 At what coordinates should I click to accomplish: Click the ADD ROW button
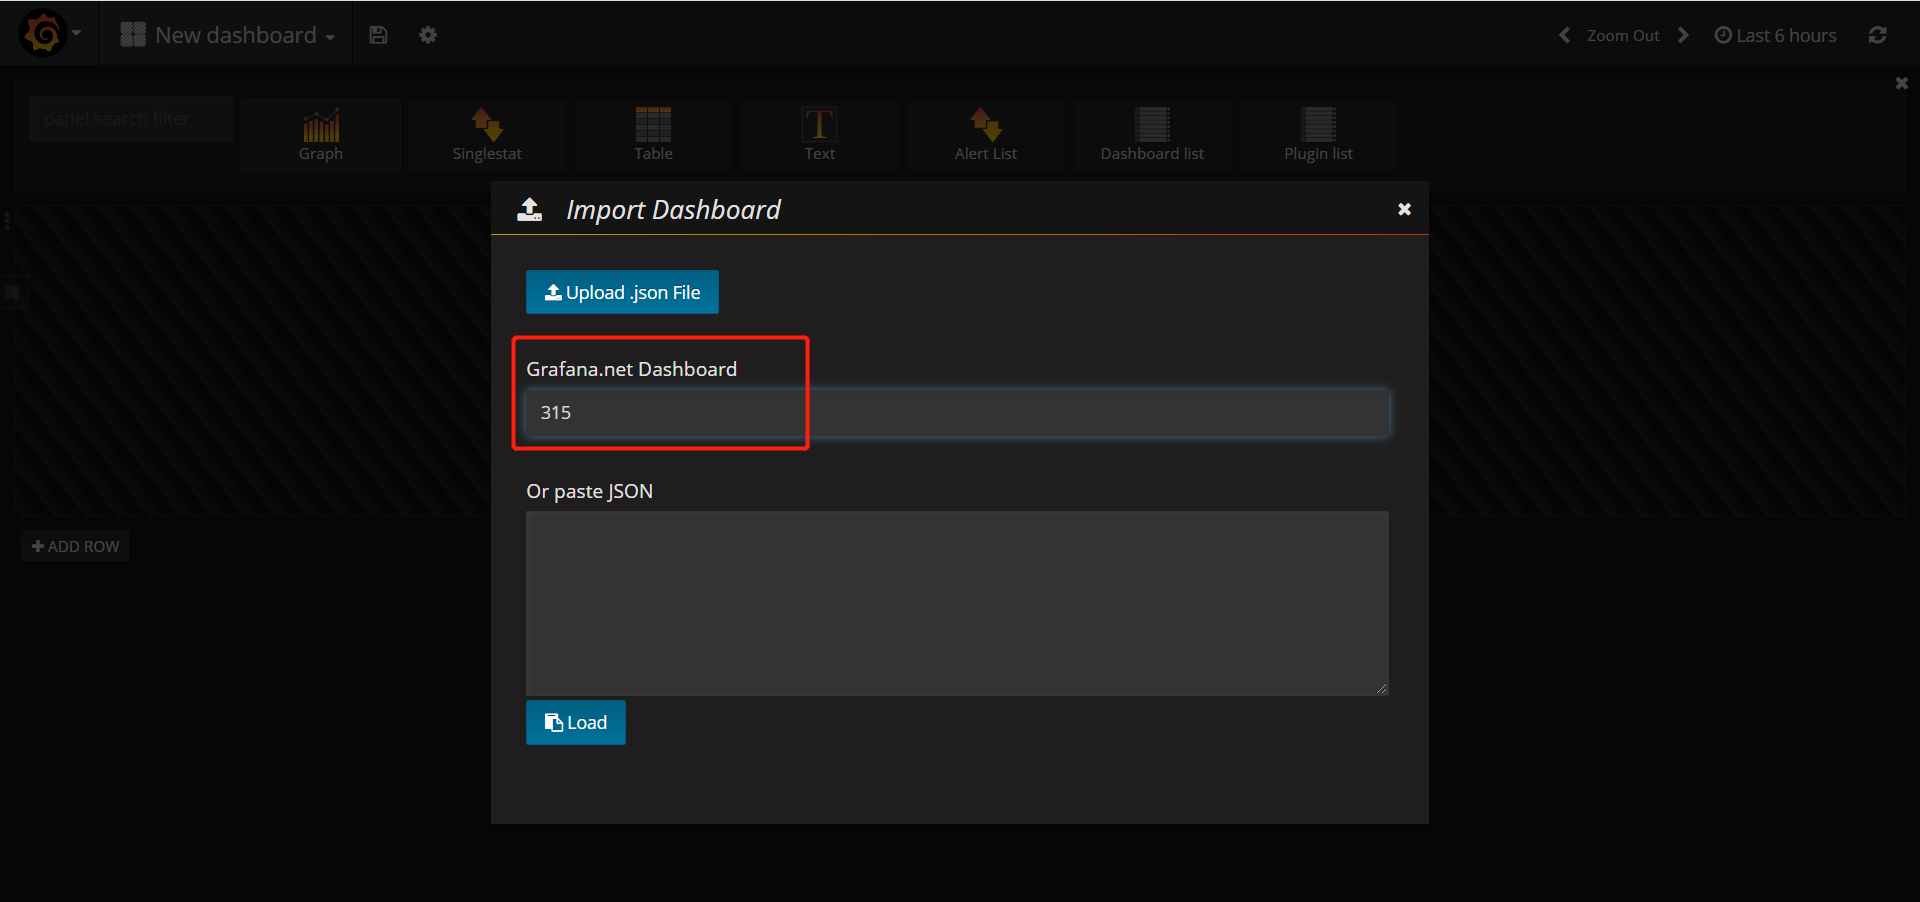pos(76,546)
